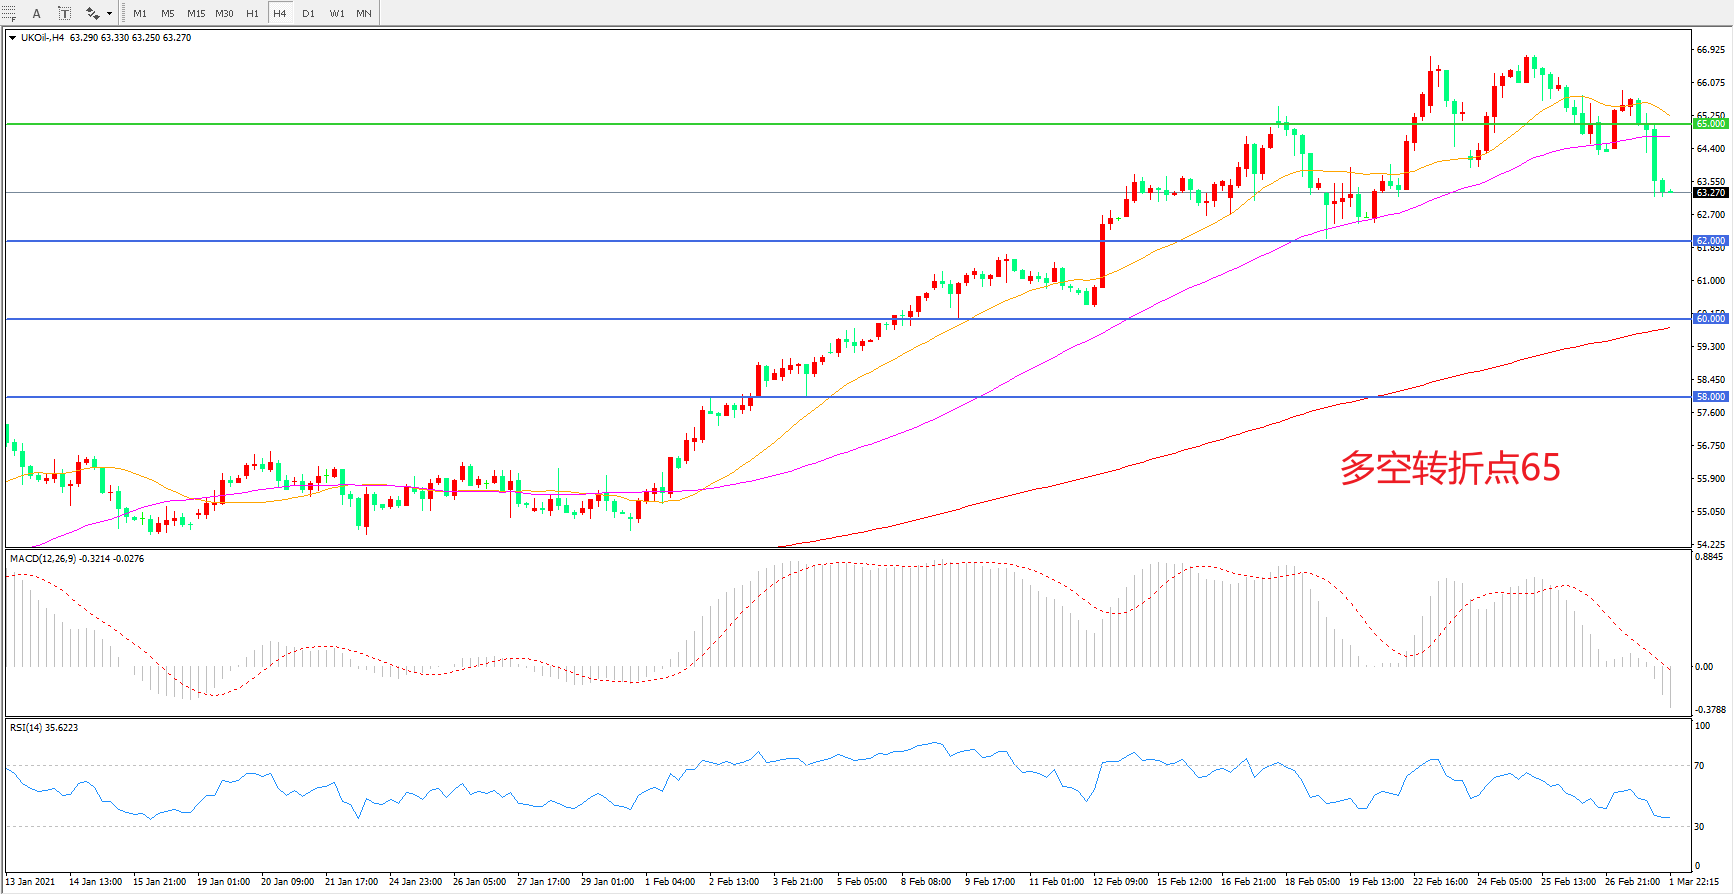Open the arrows tool dropdown arrow
This screenshot has height=894, width=1734.
pyautogui.click(x=109, y=13)
